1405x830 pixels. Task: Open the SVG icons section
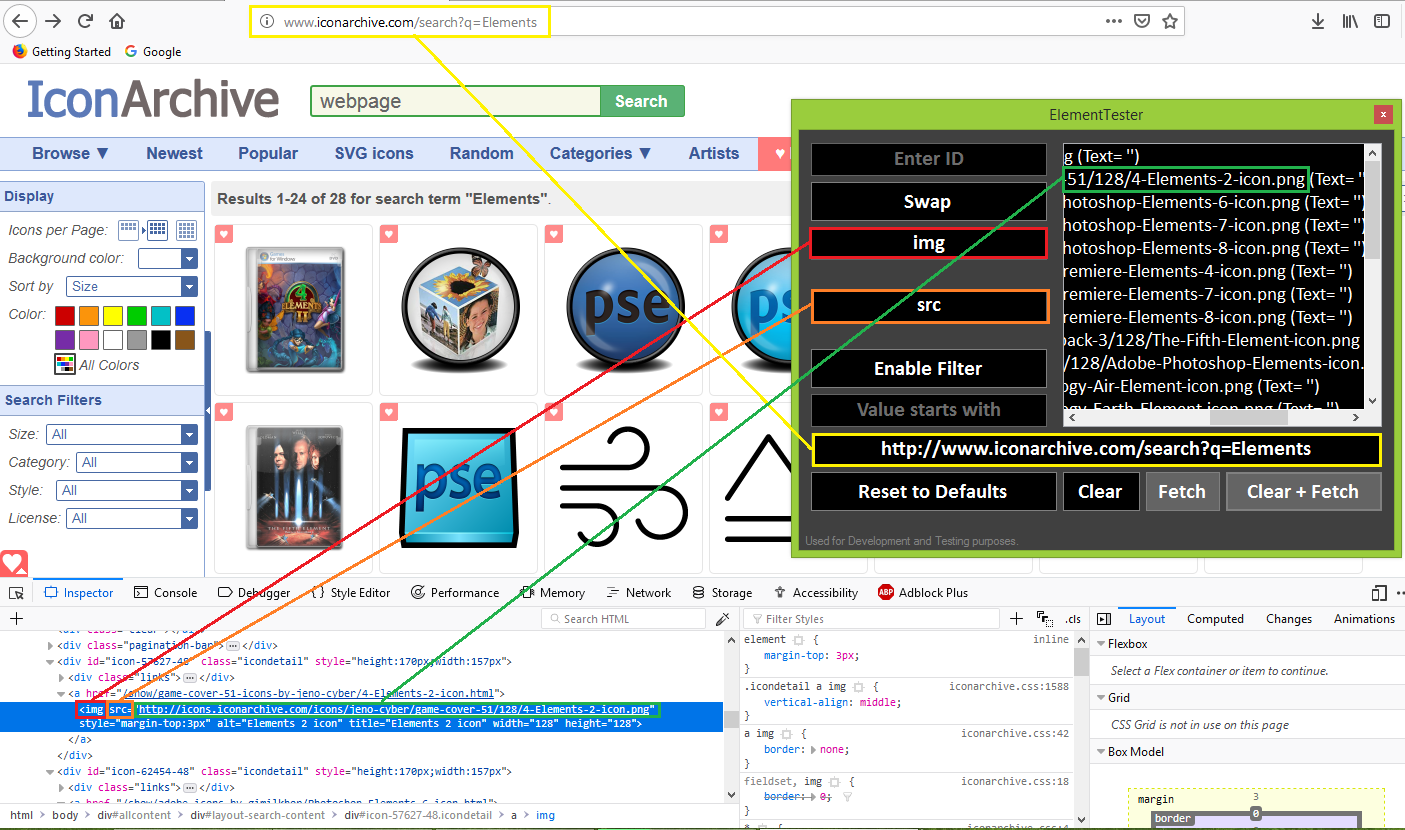pyautogui.click(x=374, y=153)
